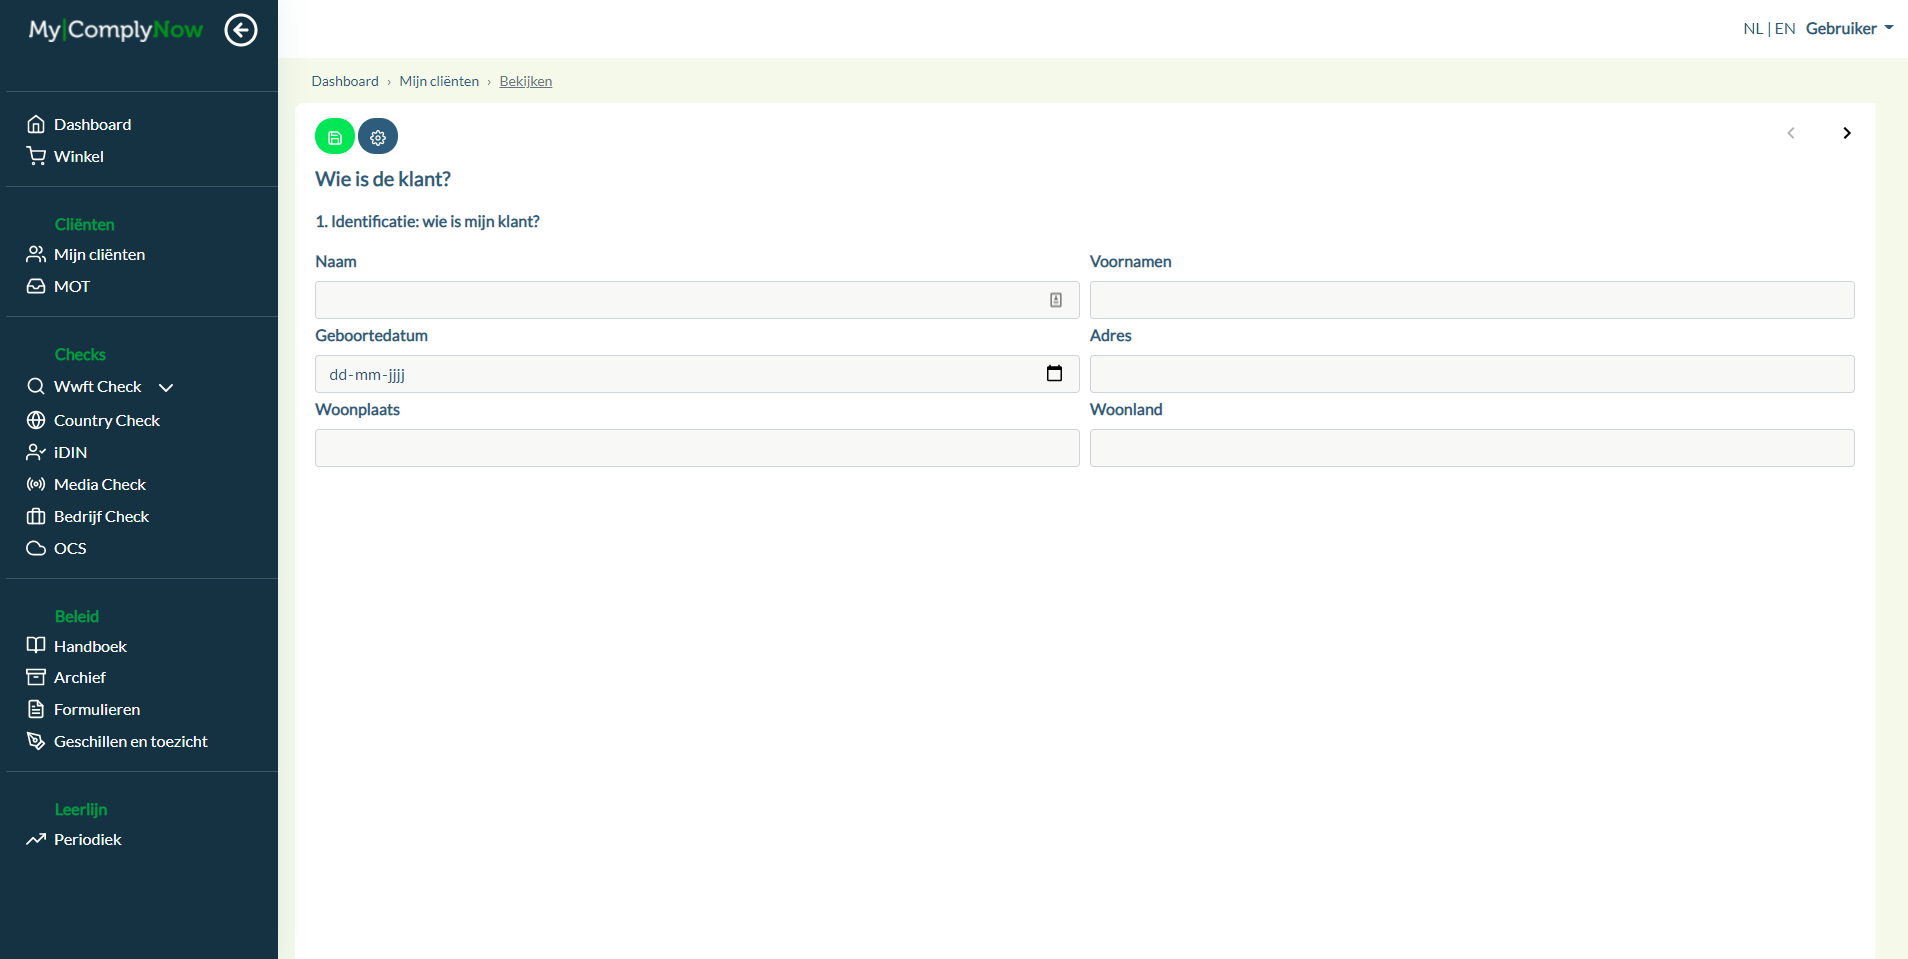Image resolution: width=1908 pixels, height=959 pixels.
Task: Click the Dashboard breadcrumb link
Action: pyautogui.click(x=345, y=81)
